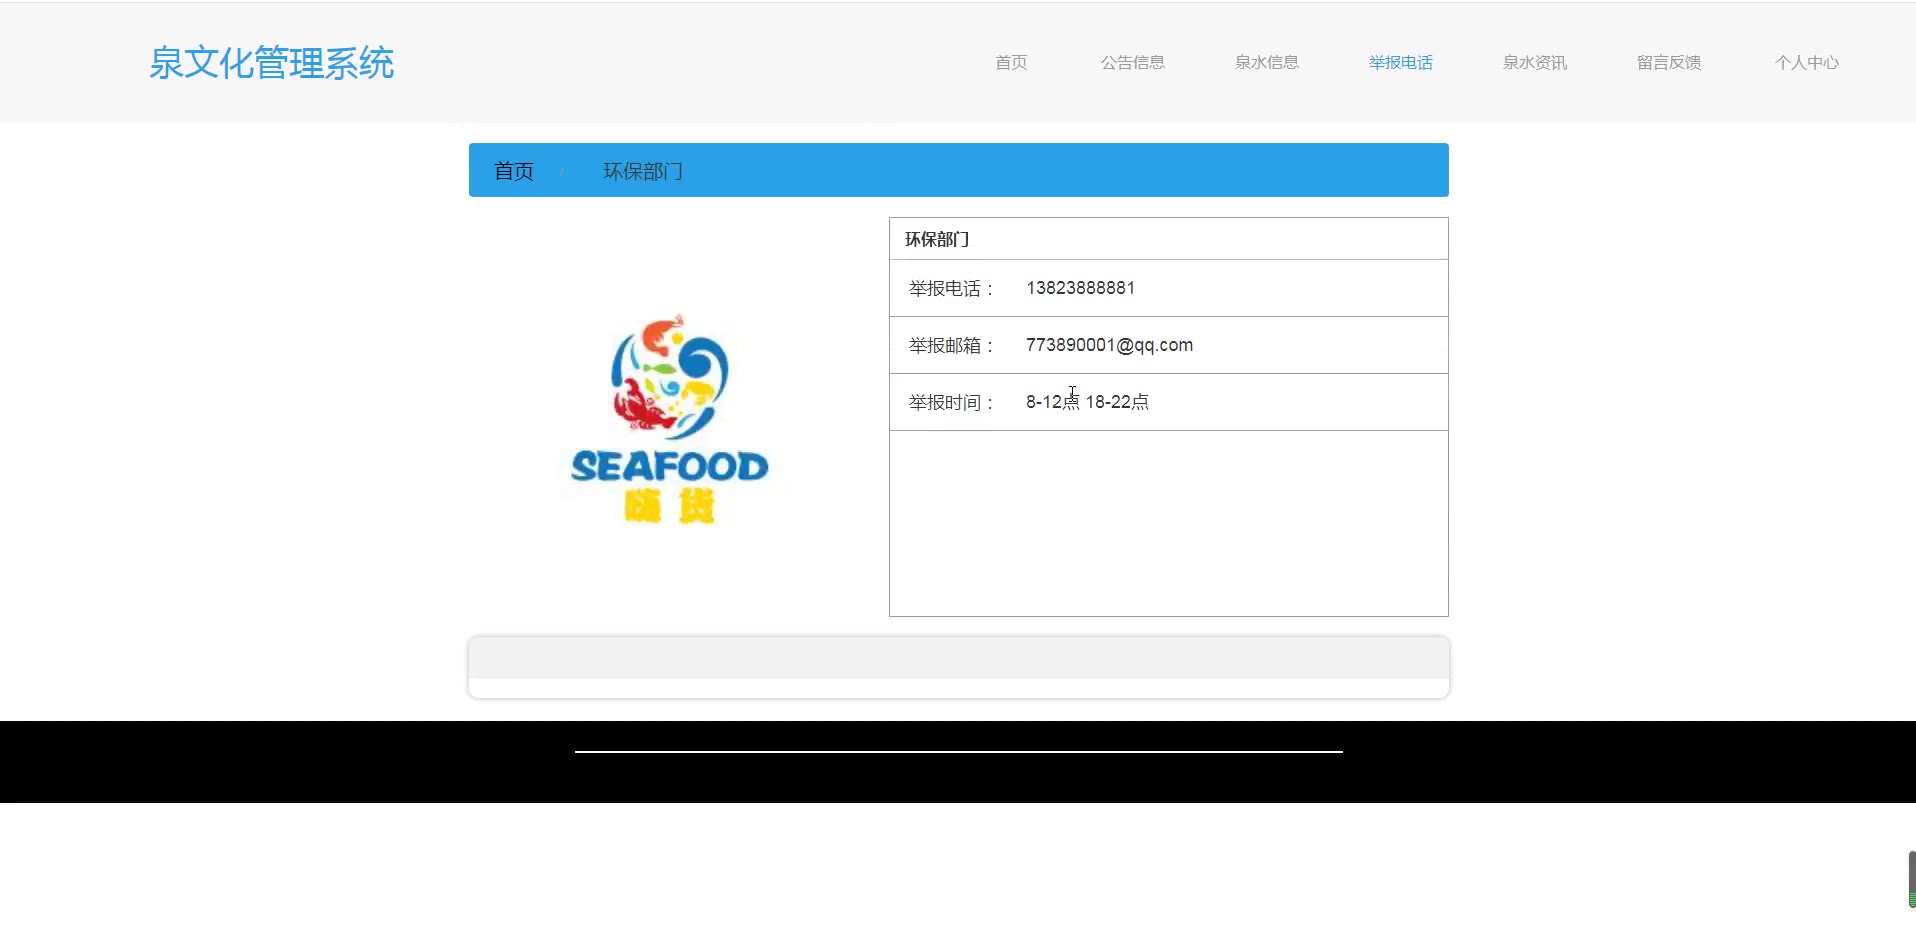Click the 举报时间： label
Viewport: 1916px width, 938px height.
(952, 403)
